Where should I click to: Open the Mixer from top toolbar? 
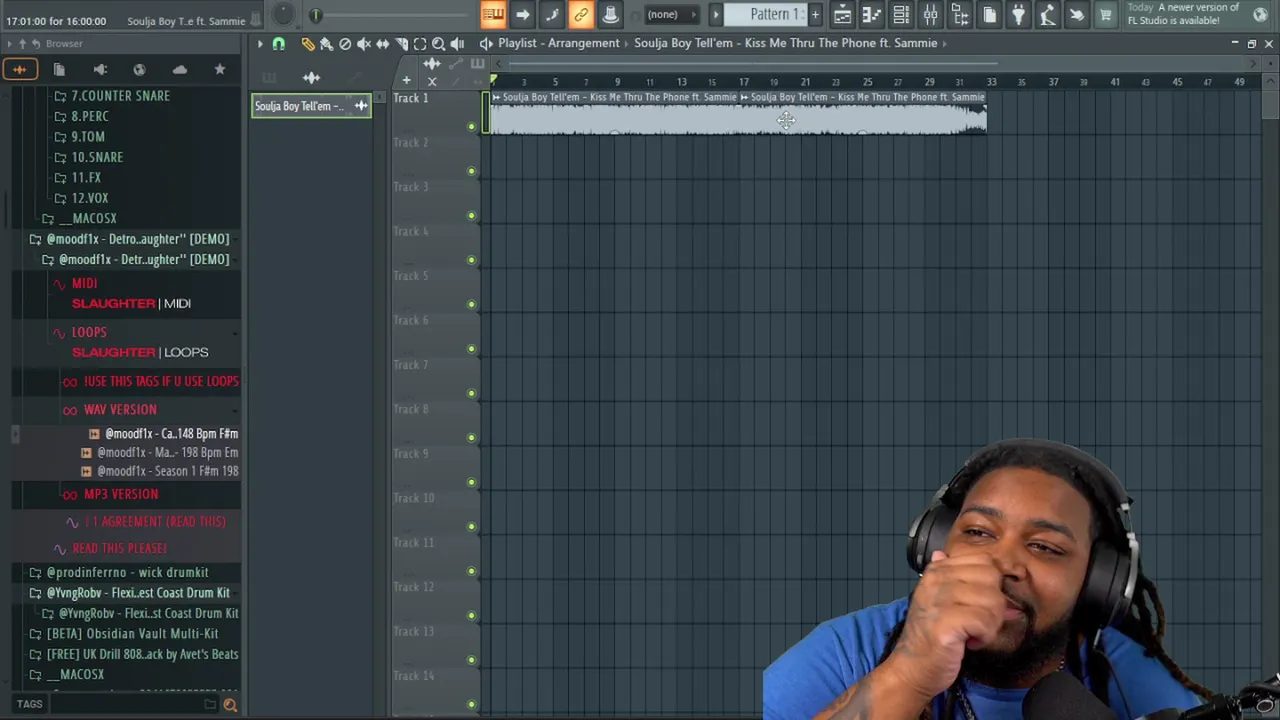click(930, 14)
